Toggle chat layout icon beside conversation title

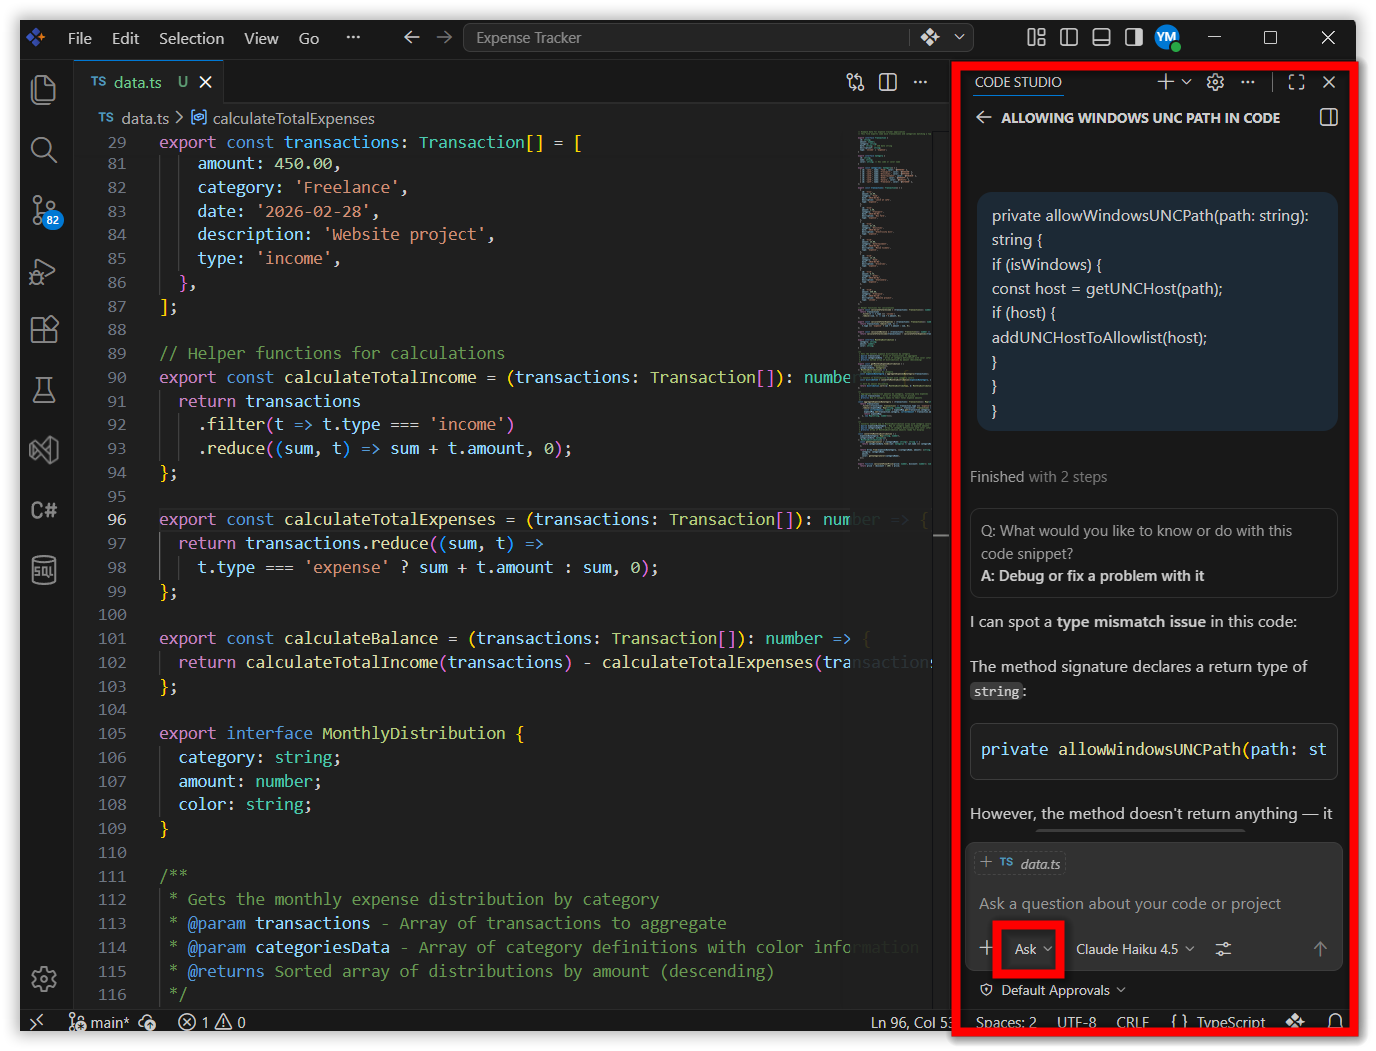point(1329,118)
